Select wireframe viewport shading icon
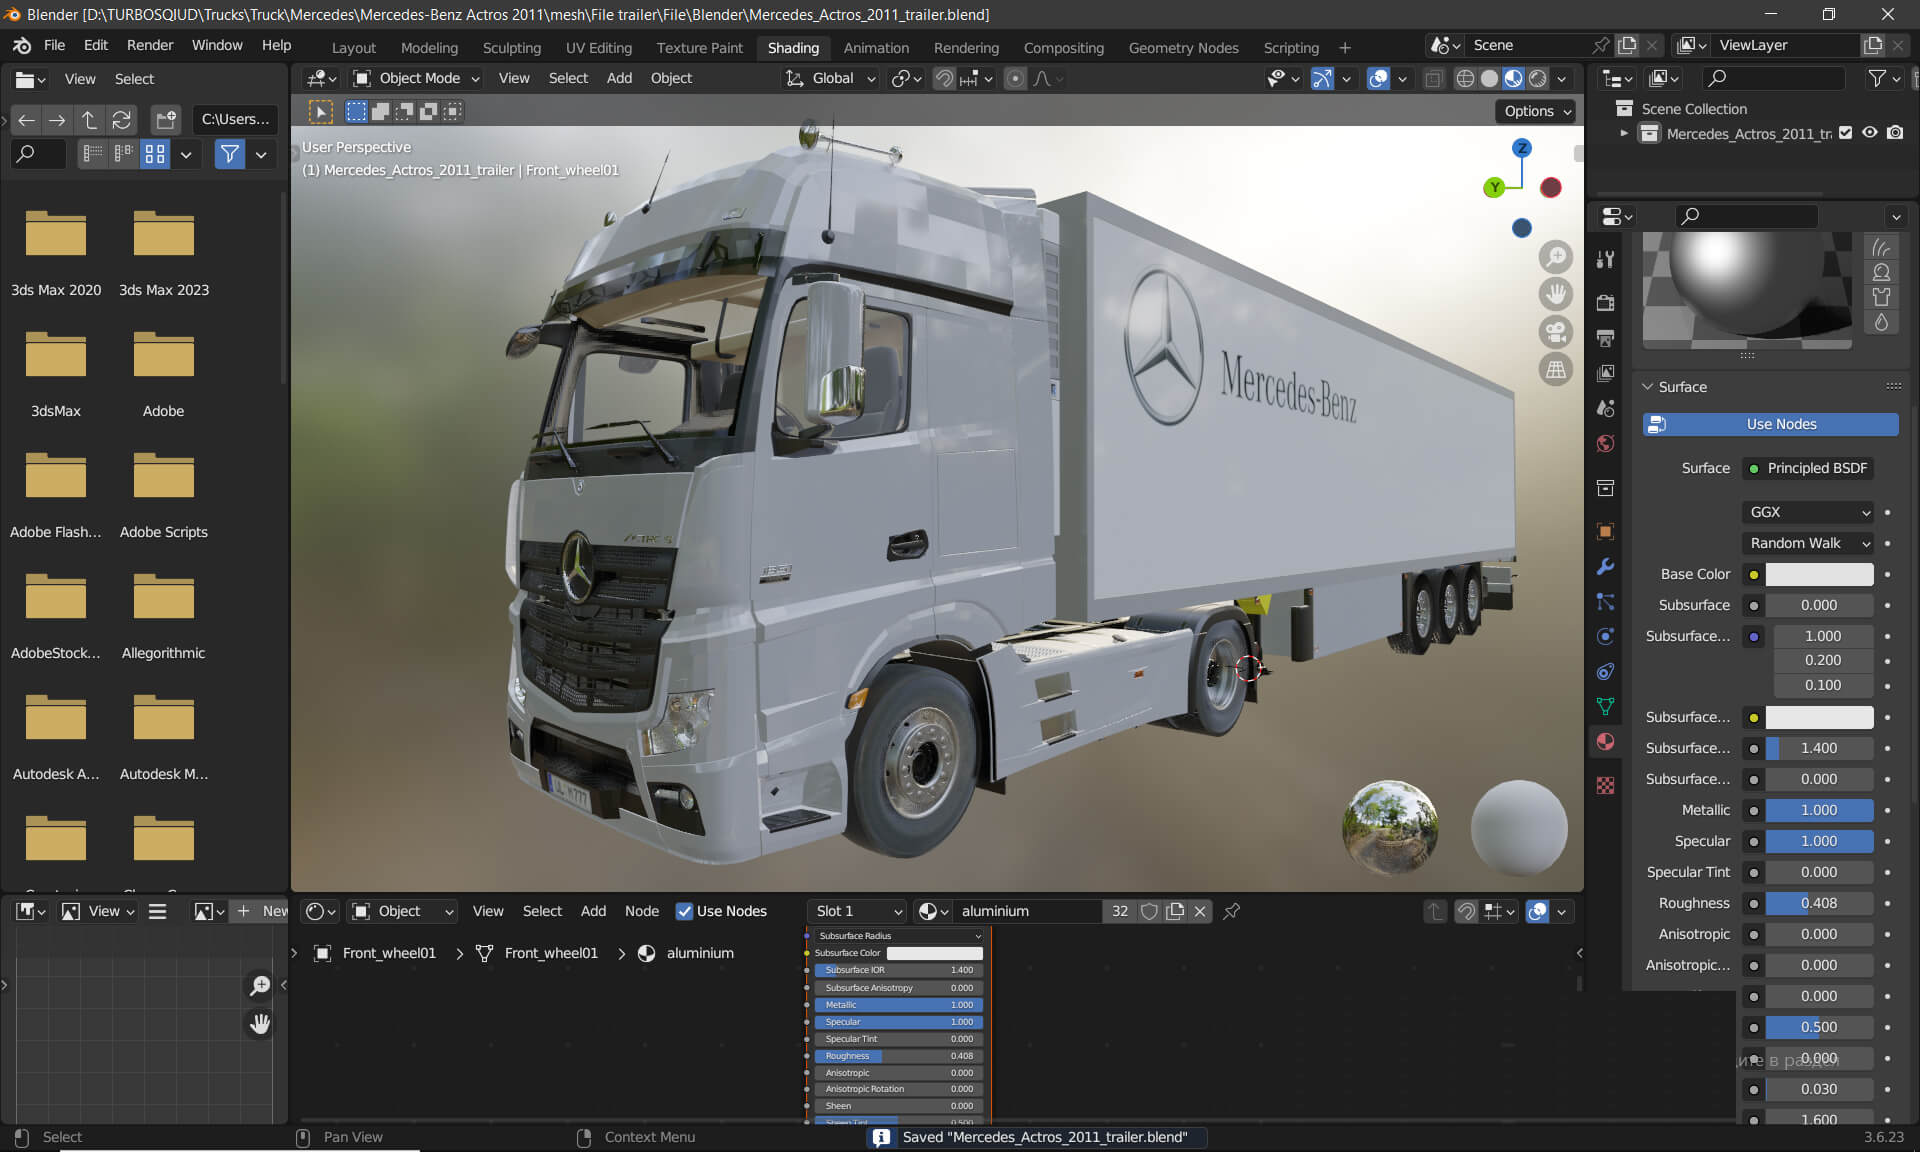 pos(1465,78)
